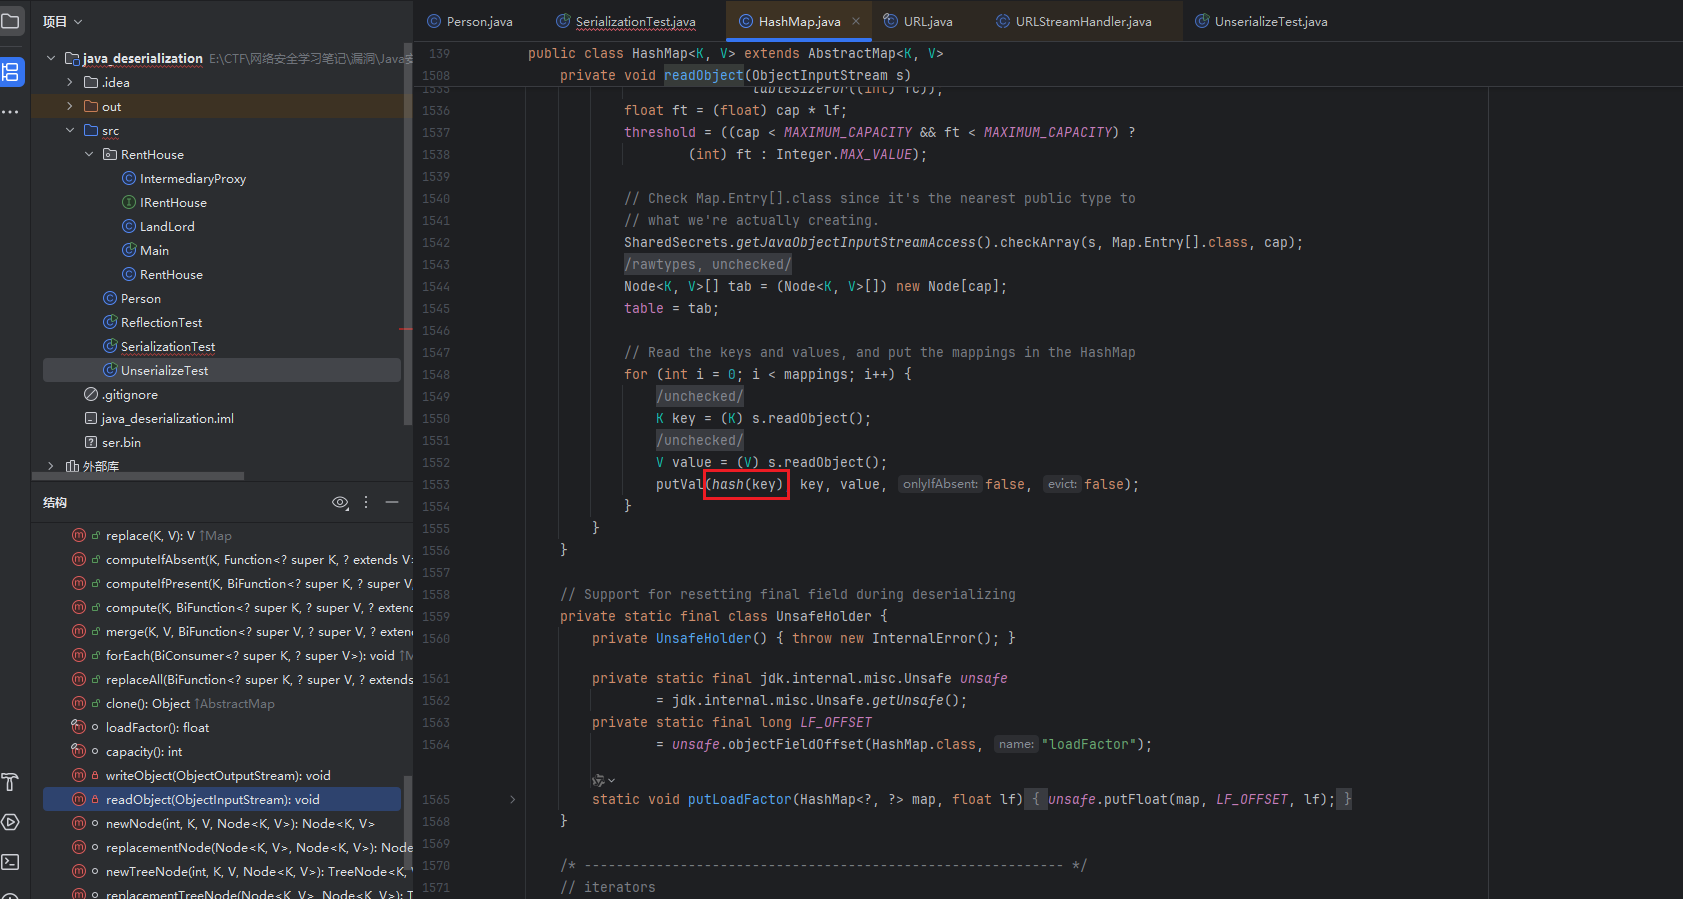Open the project view dropdown

tap(62, 21)
